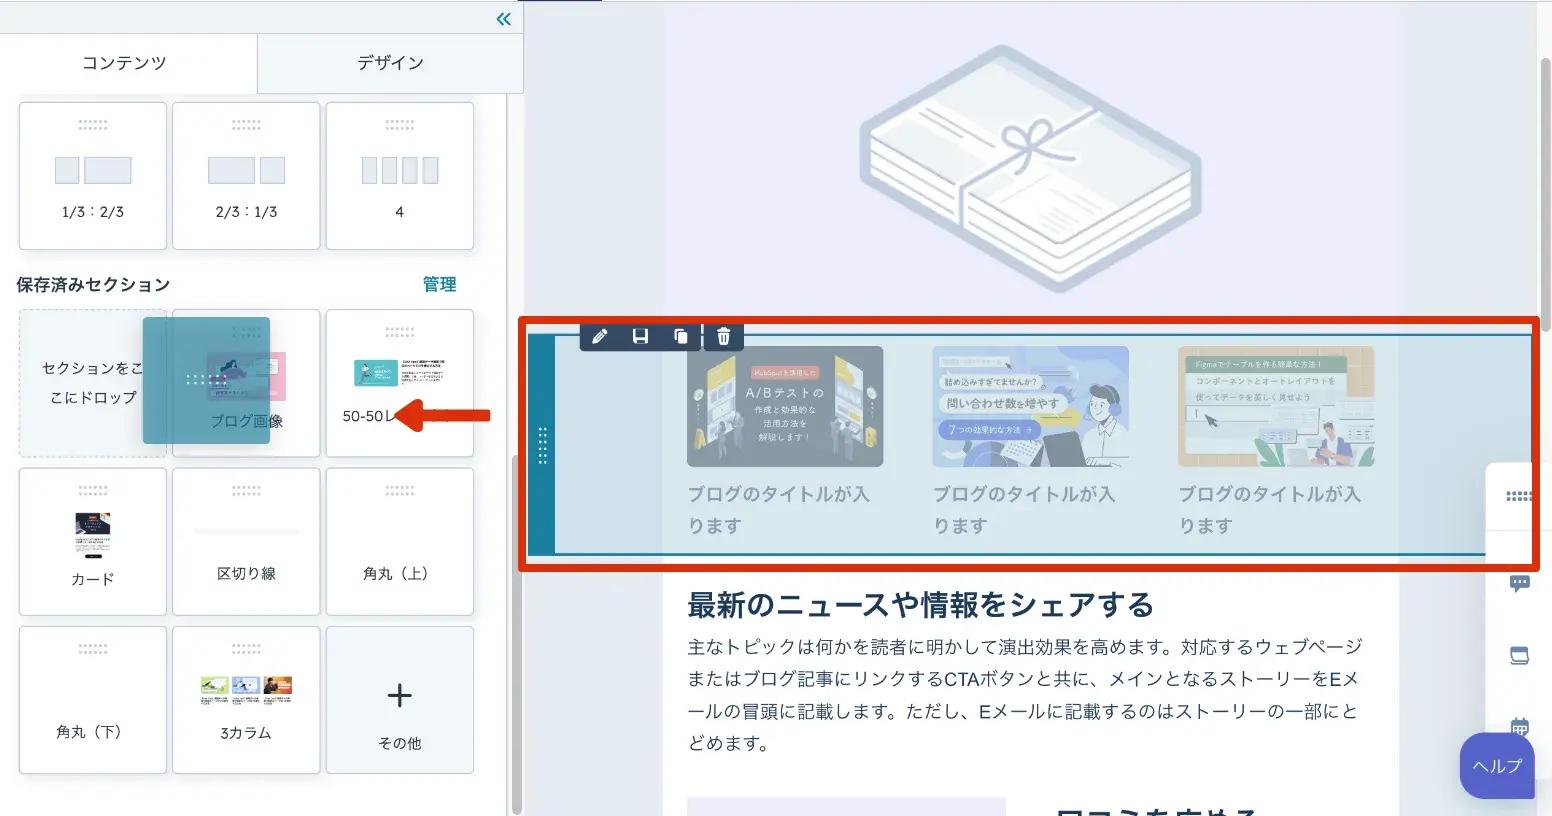This screenshot has height=816, width=1552.
Task: Switch to the デザイン tab
Action: (x=390, y=62)
